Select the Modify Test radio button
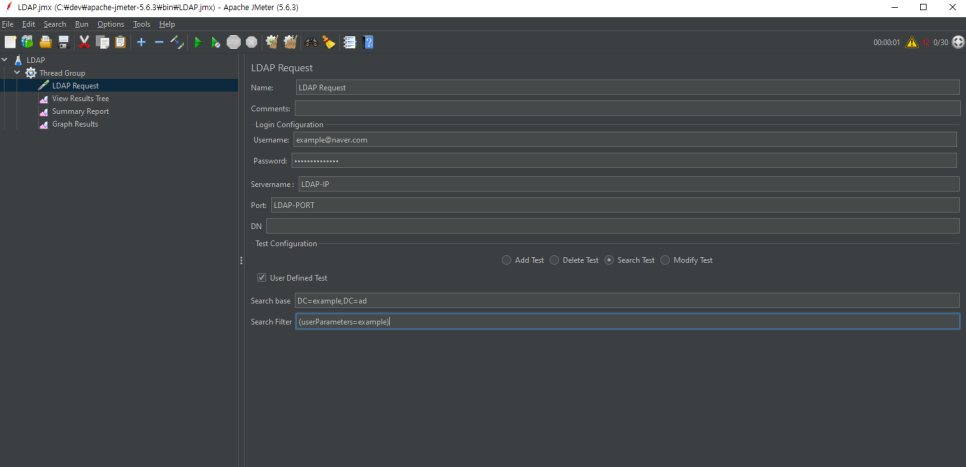The image size is (966, 467). click(665, 260)
